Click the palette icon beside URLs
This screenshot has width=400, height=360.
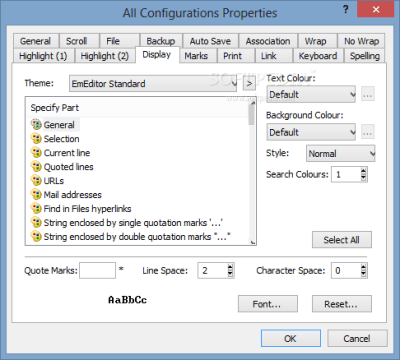click(x=36, y=180)
